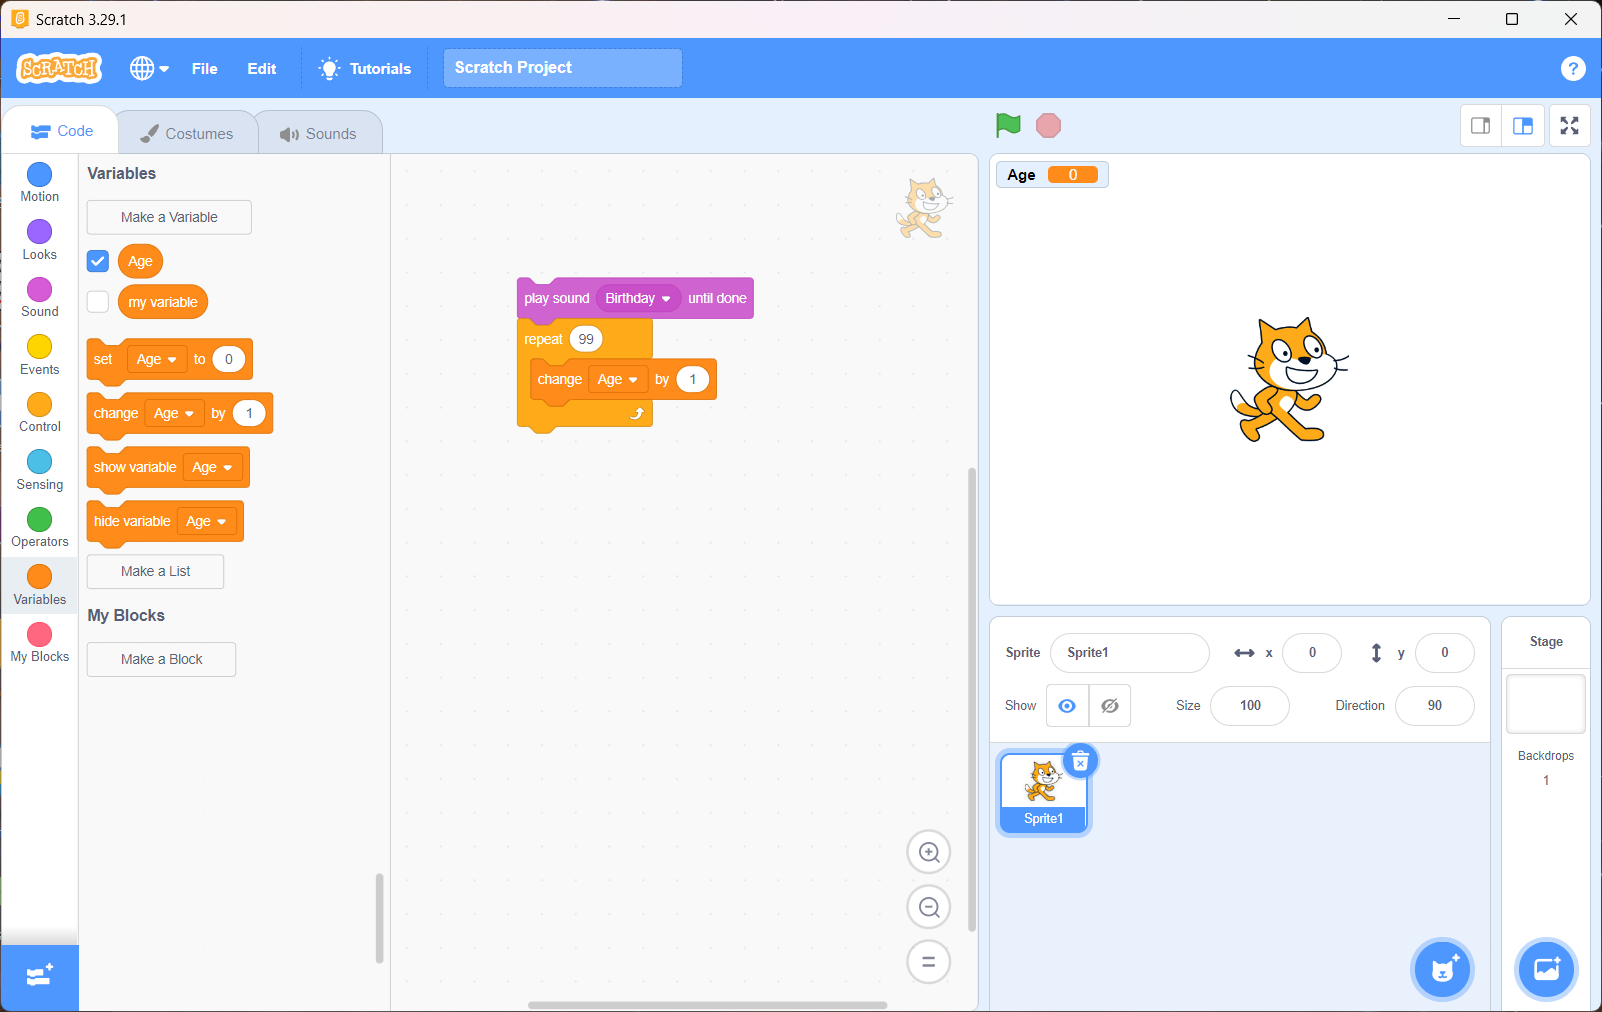Click the green flag to run
This screenshot has height=1012, width=1602.
tap(1008, 125)
